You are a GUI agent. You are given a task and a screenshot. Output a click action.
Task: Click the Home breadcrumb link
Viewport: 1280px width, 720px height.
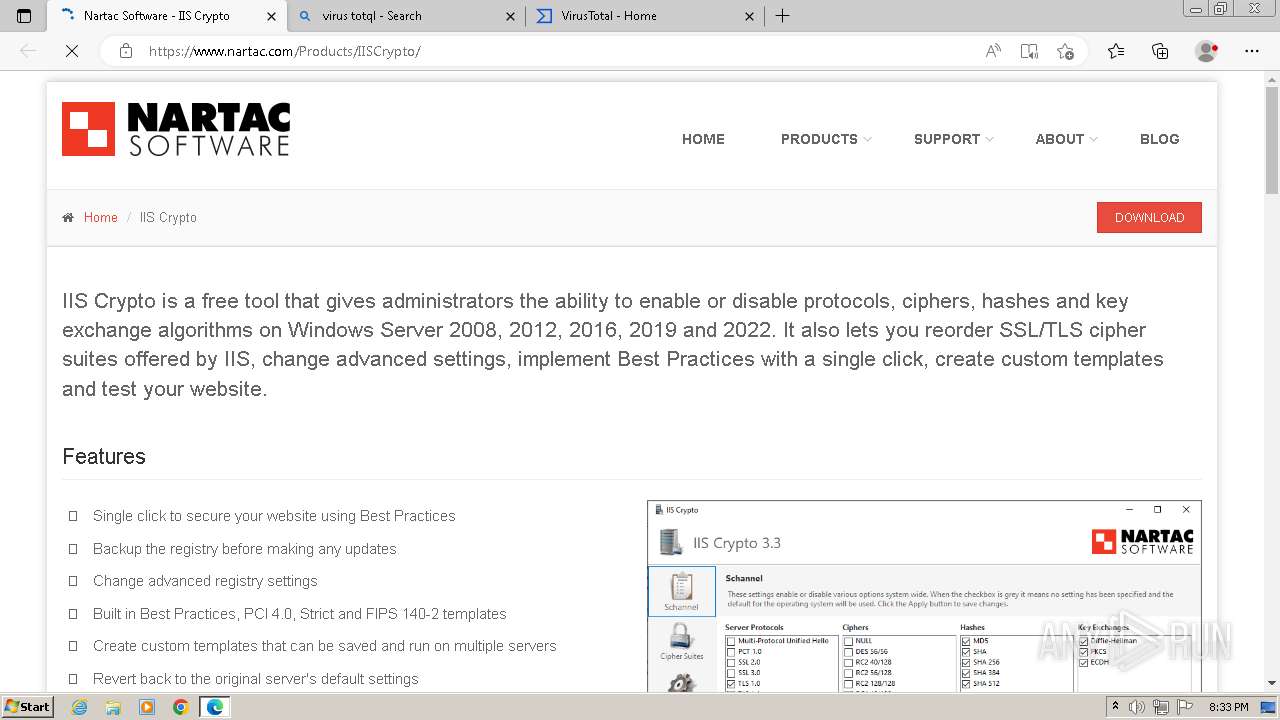[100, 217]
